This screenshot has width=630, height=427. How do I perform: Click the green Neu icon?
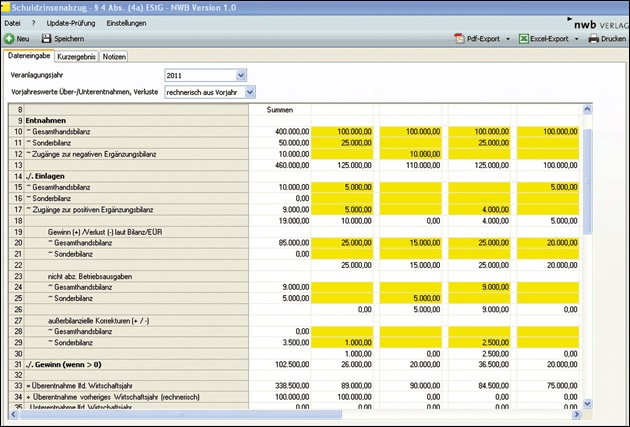pos(9,38)
